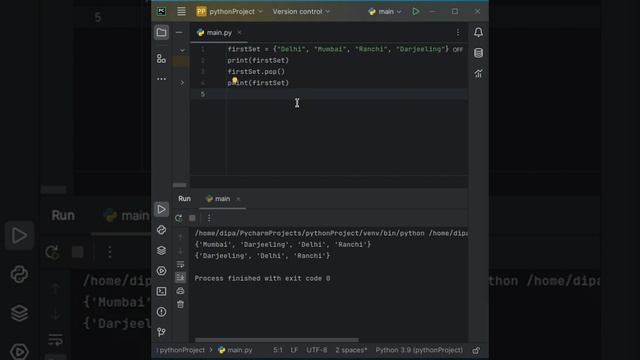Click the PyCharm application logo icon

(x=162, y=11)
